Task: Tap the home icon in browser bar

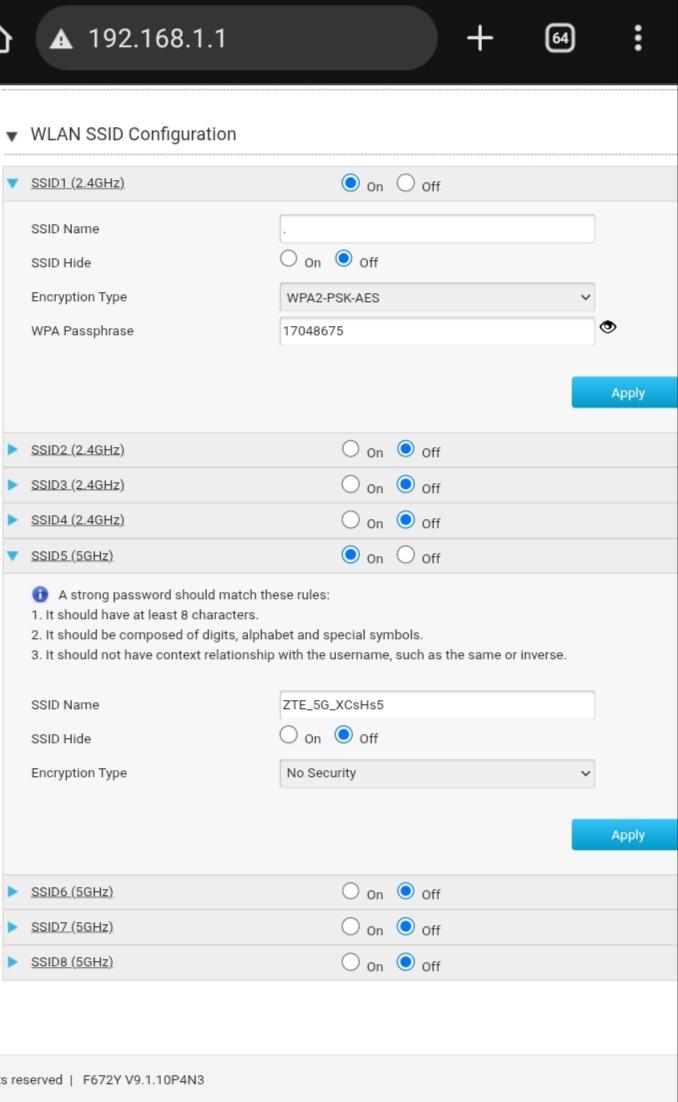Action: tap(6, 38)
